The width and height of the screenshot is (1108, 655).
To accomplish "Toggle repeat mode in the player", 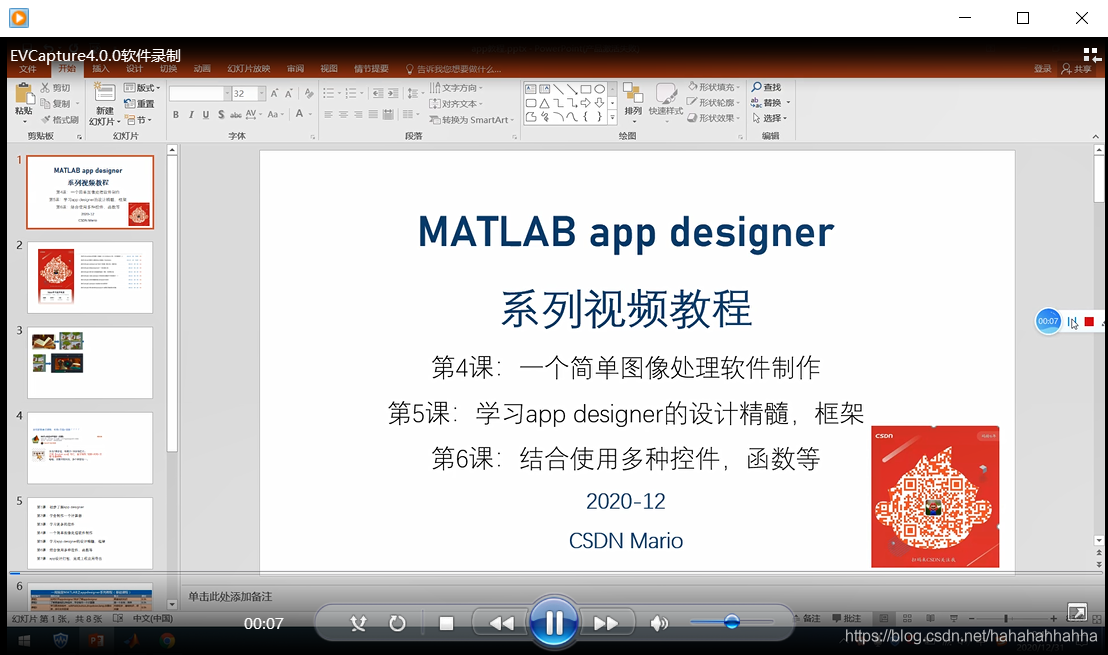I will tap(397, 623).
